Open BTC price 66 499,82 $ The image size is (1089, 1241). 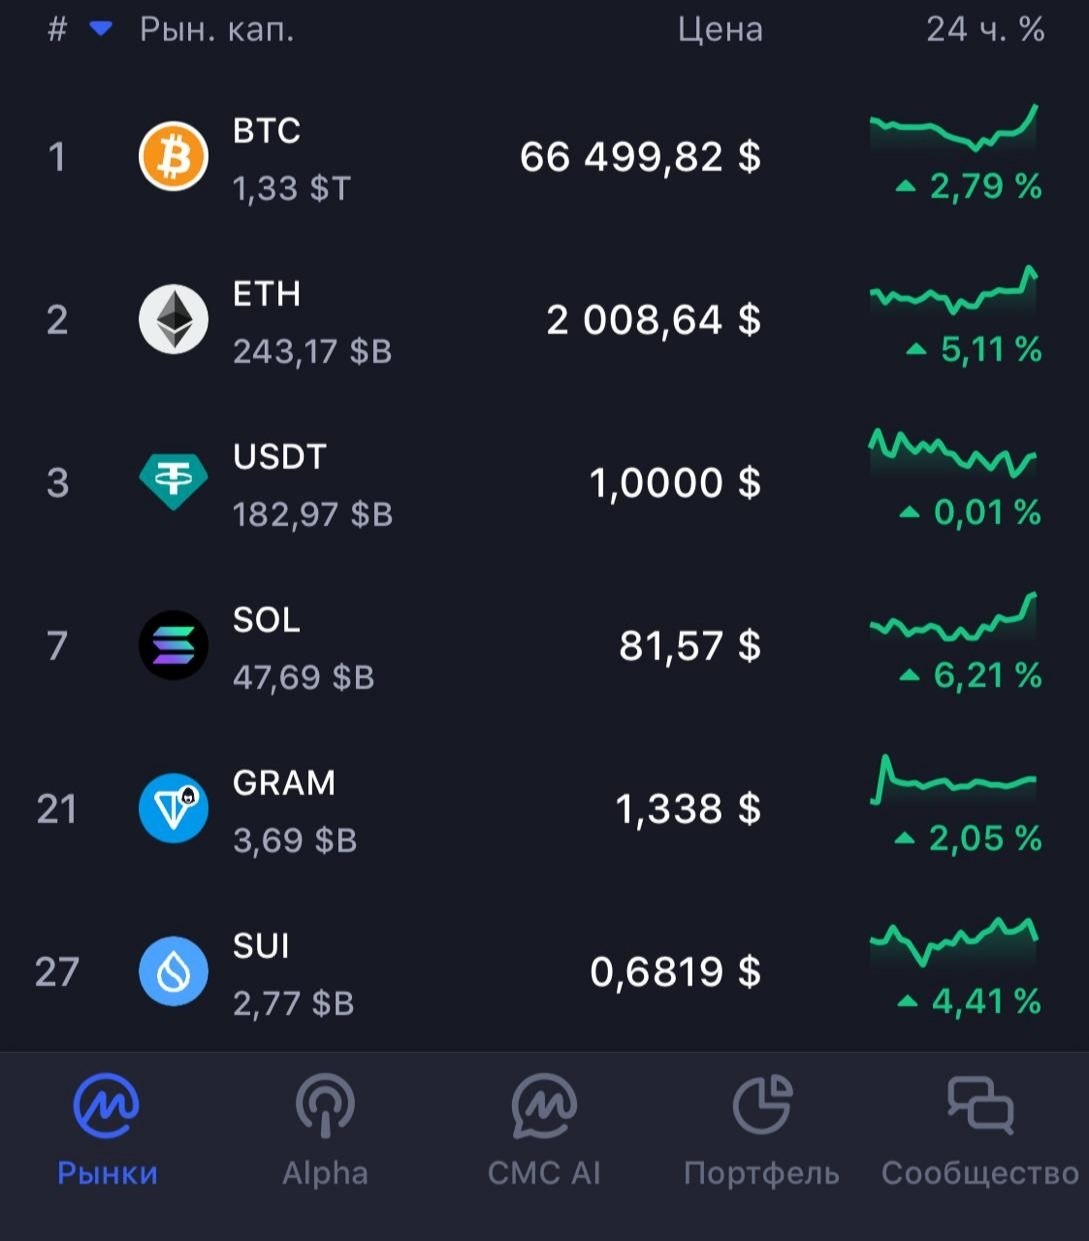(x=640, y=157)
